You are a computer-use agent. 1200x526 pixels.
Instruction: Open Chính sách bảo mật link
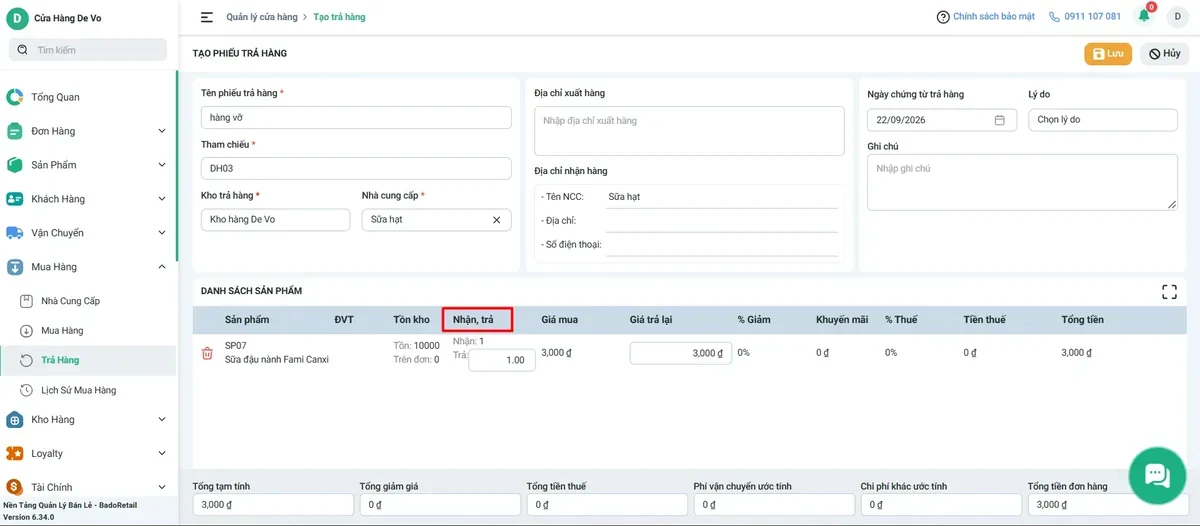[994, 17]
